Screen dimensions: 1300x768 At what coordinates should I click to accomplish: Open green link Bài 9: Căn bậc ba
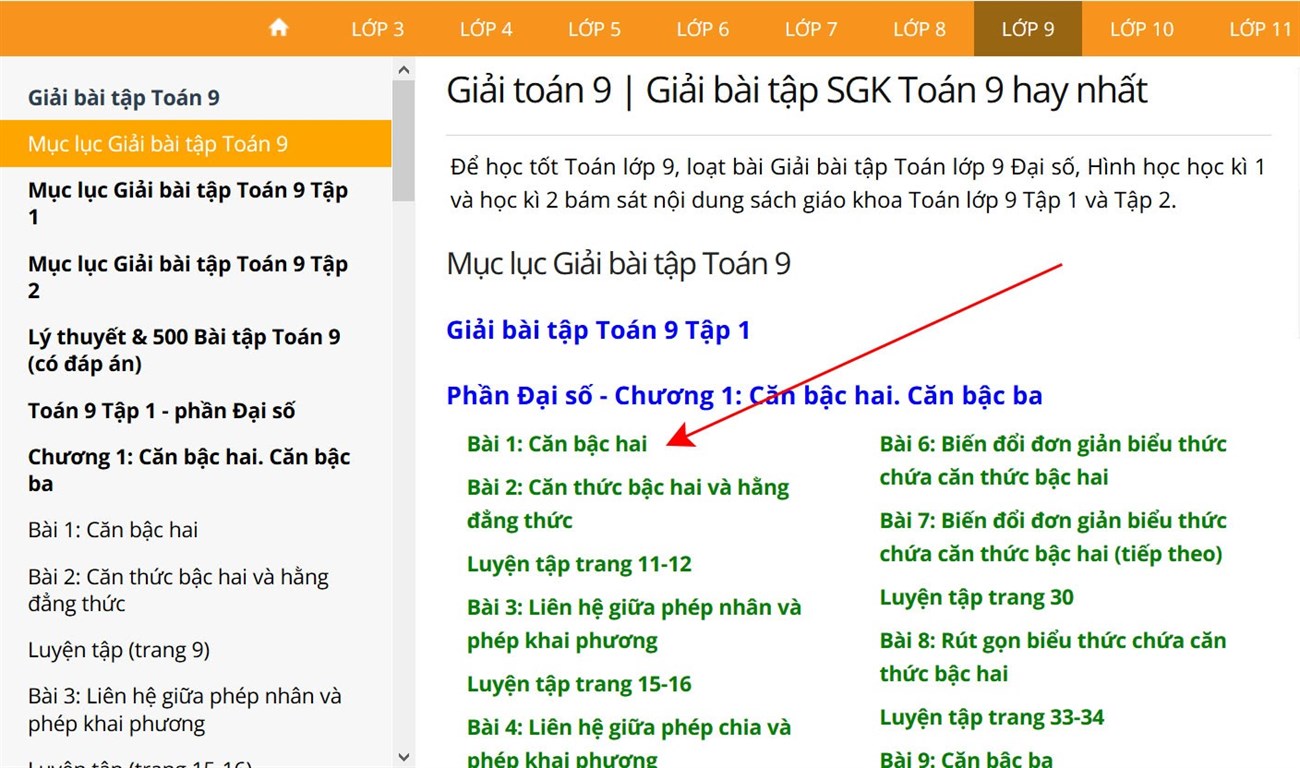point(966,759)
